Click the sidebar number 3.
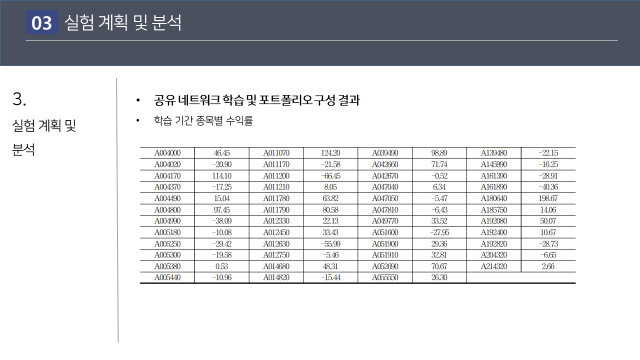 point(19,99)
